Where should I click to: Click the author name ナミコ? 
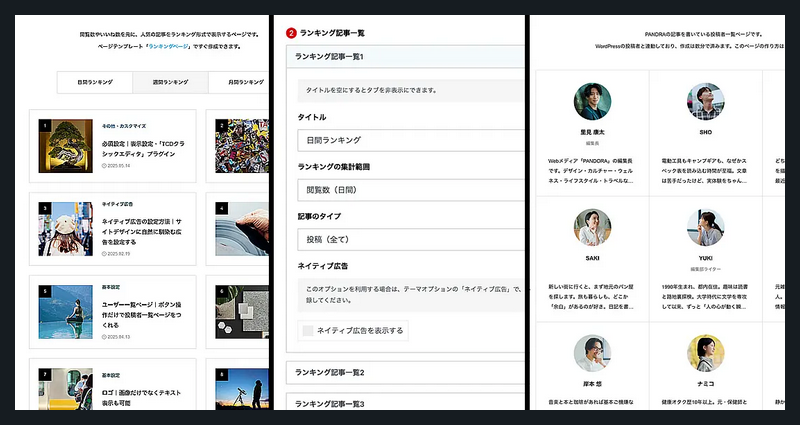click(x=706, y=384)
